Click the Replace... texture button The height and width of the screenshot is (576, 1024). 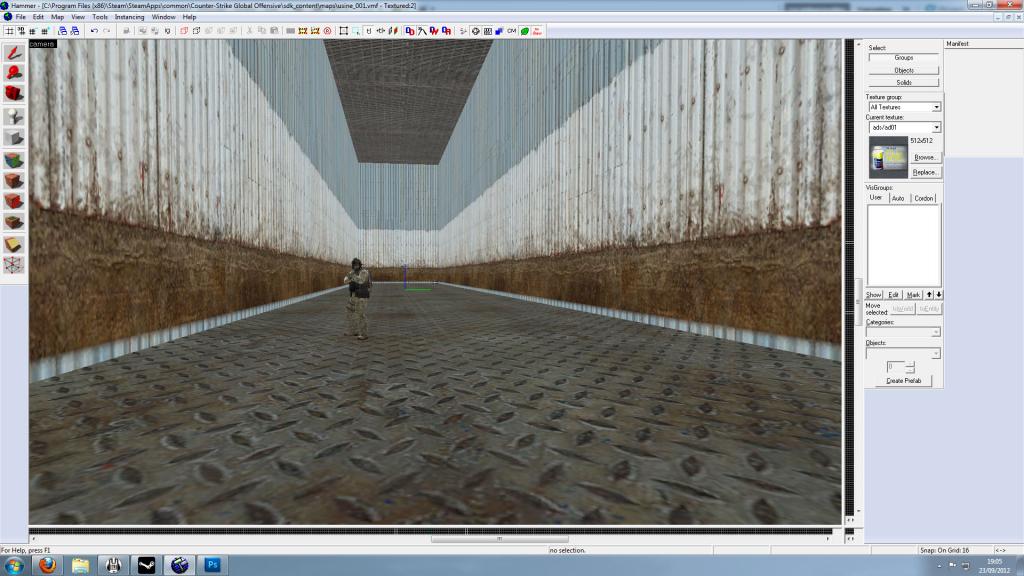coord(925,172)
